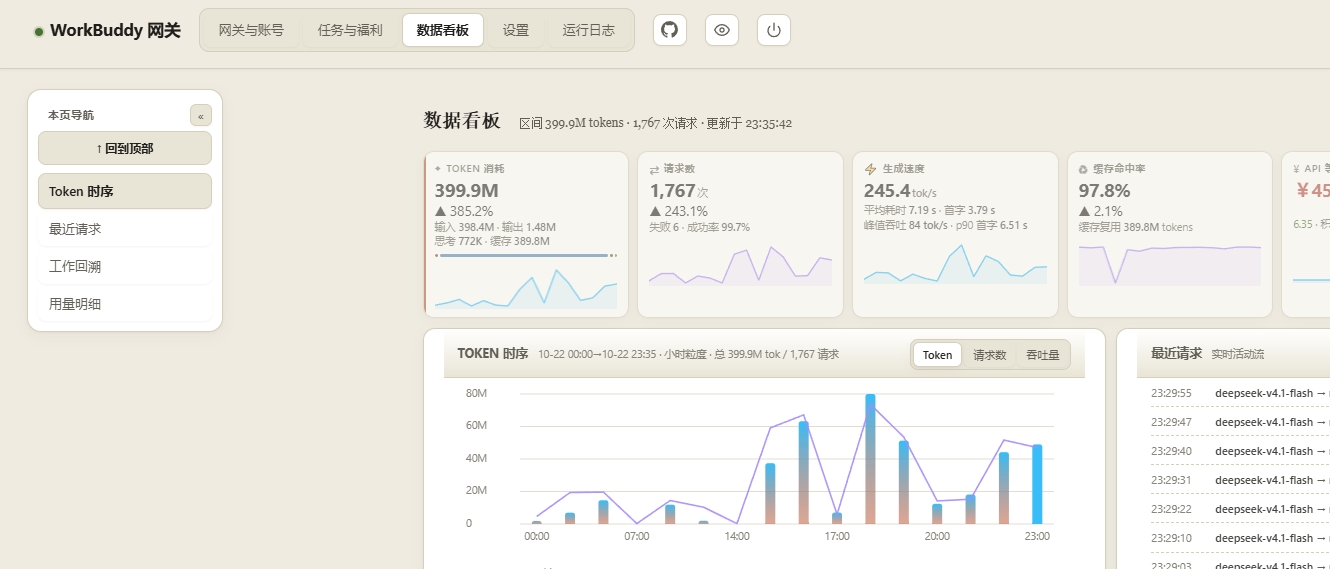The width and height of the screenshot is (1330, 569).
Task: Navigate to 工作回溯 section
Action: pos(125,267)
